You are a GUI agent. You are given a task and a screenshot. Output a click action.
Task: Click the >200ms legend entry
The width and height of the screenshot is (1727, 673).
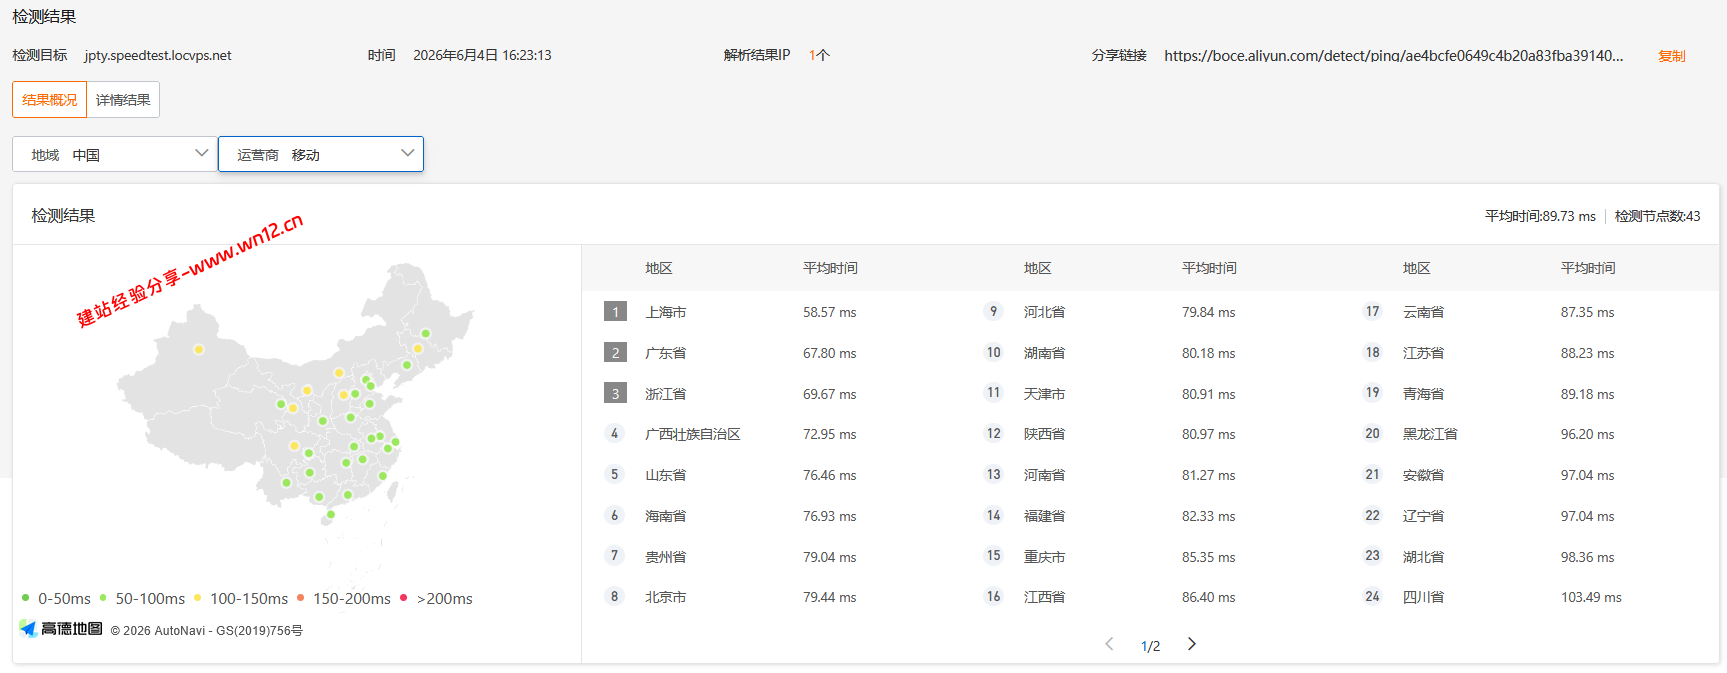[437, 598]
